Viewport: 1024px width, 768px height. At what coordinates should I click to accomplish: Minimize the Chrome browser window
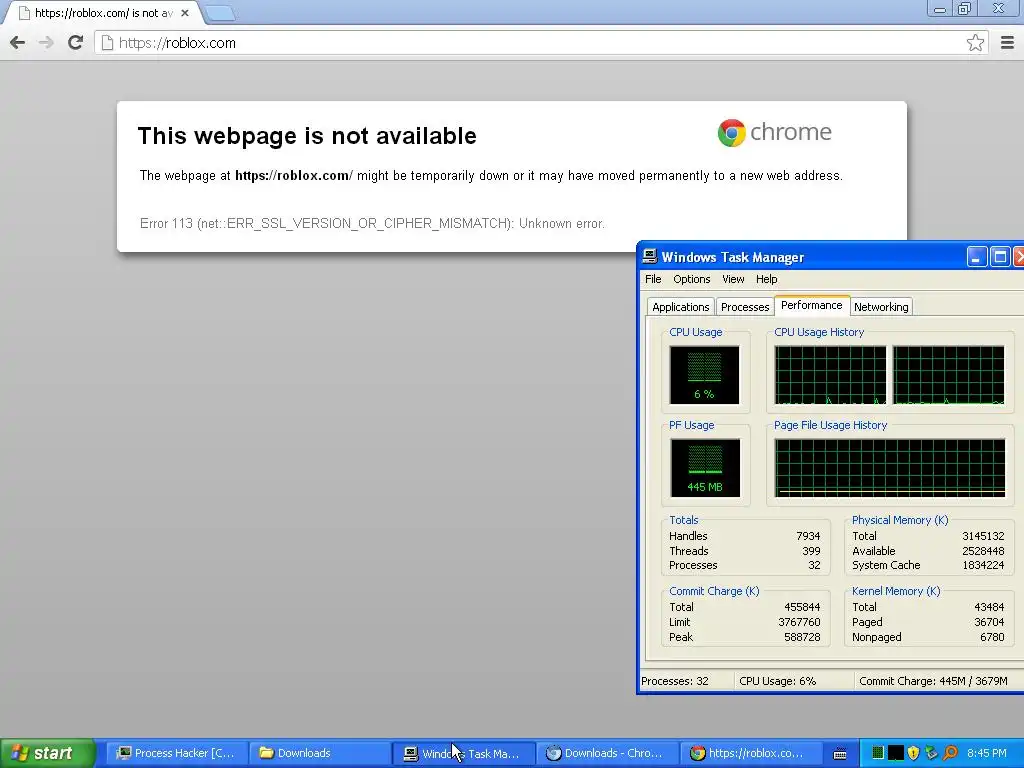[940, 9]
